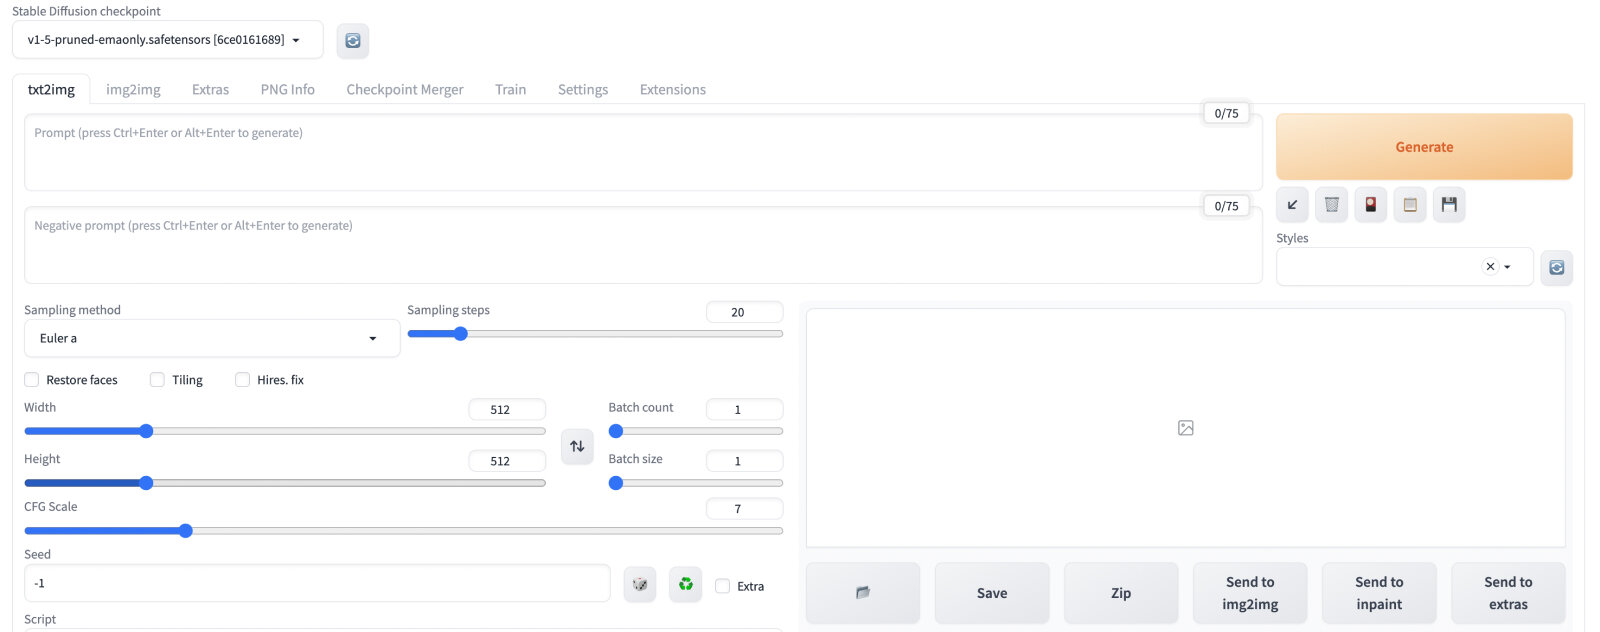Show extra networks with the red card icon
This screenshot has width=1600, height=632.
[1370, 205]
